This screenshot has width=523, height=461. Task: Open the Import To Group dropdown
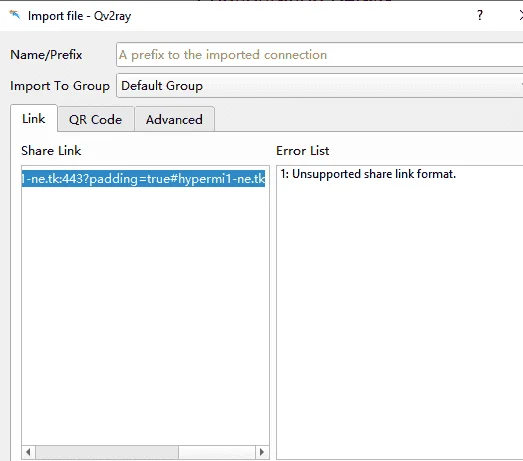320,86
